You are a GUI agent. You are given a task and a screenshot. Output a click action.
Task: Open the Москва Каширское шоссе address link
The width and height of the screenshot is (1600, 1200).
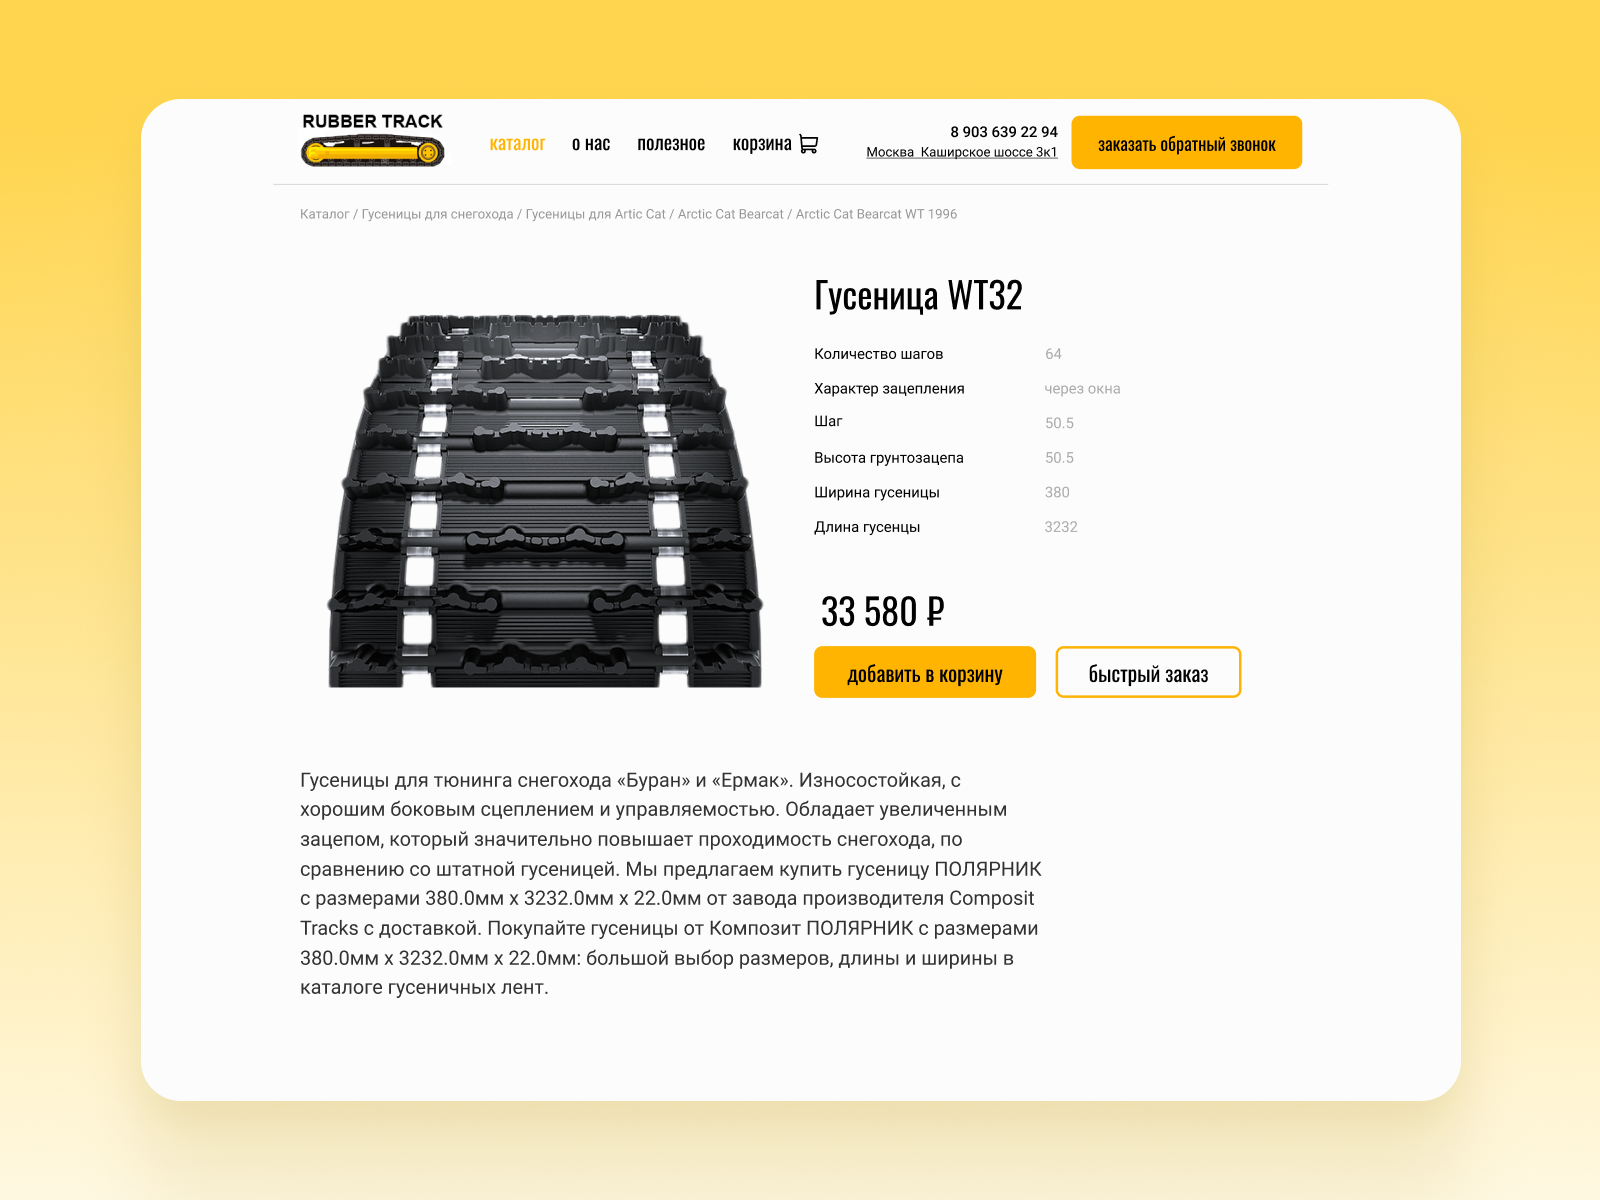pyautogui.click(x=962, y=152)
